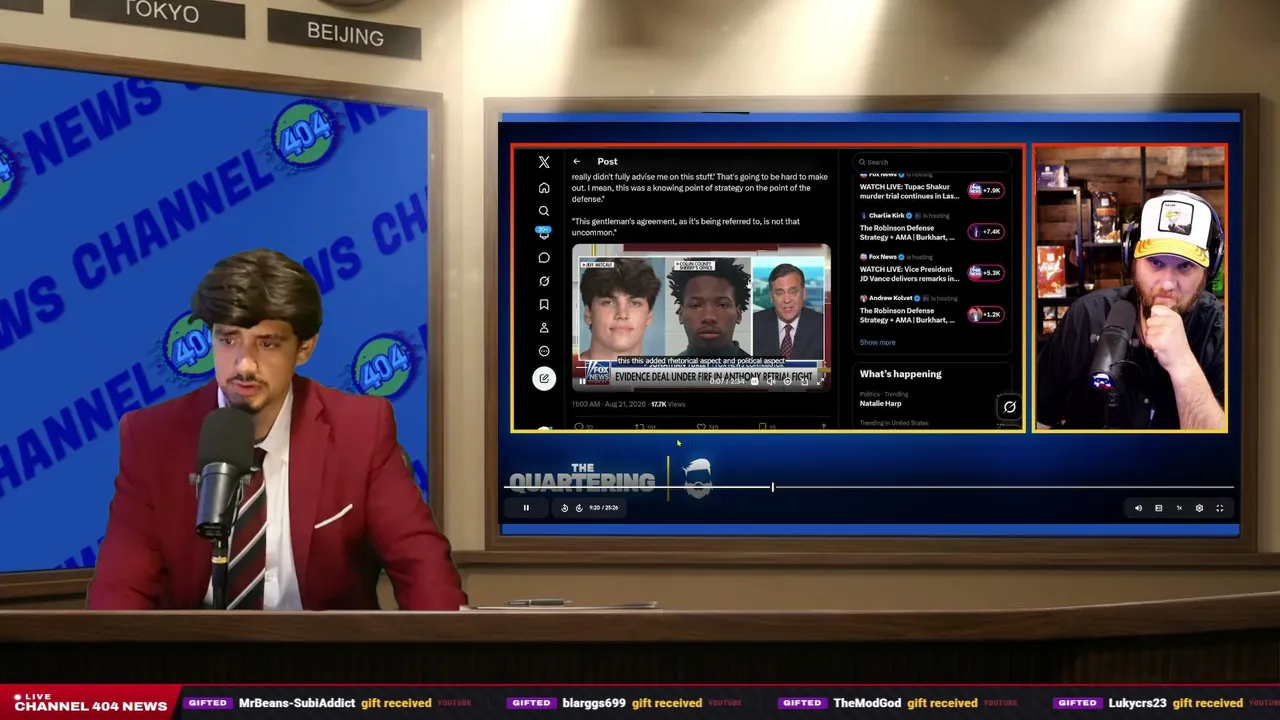Open the More options circle in X sidebar
This screenshot has width=1280, height=720.
click(544, 351)
